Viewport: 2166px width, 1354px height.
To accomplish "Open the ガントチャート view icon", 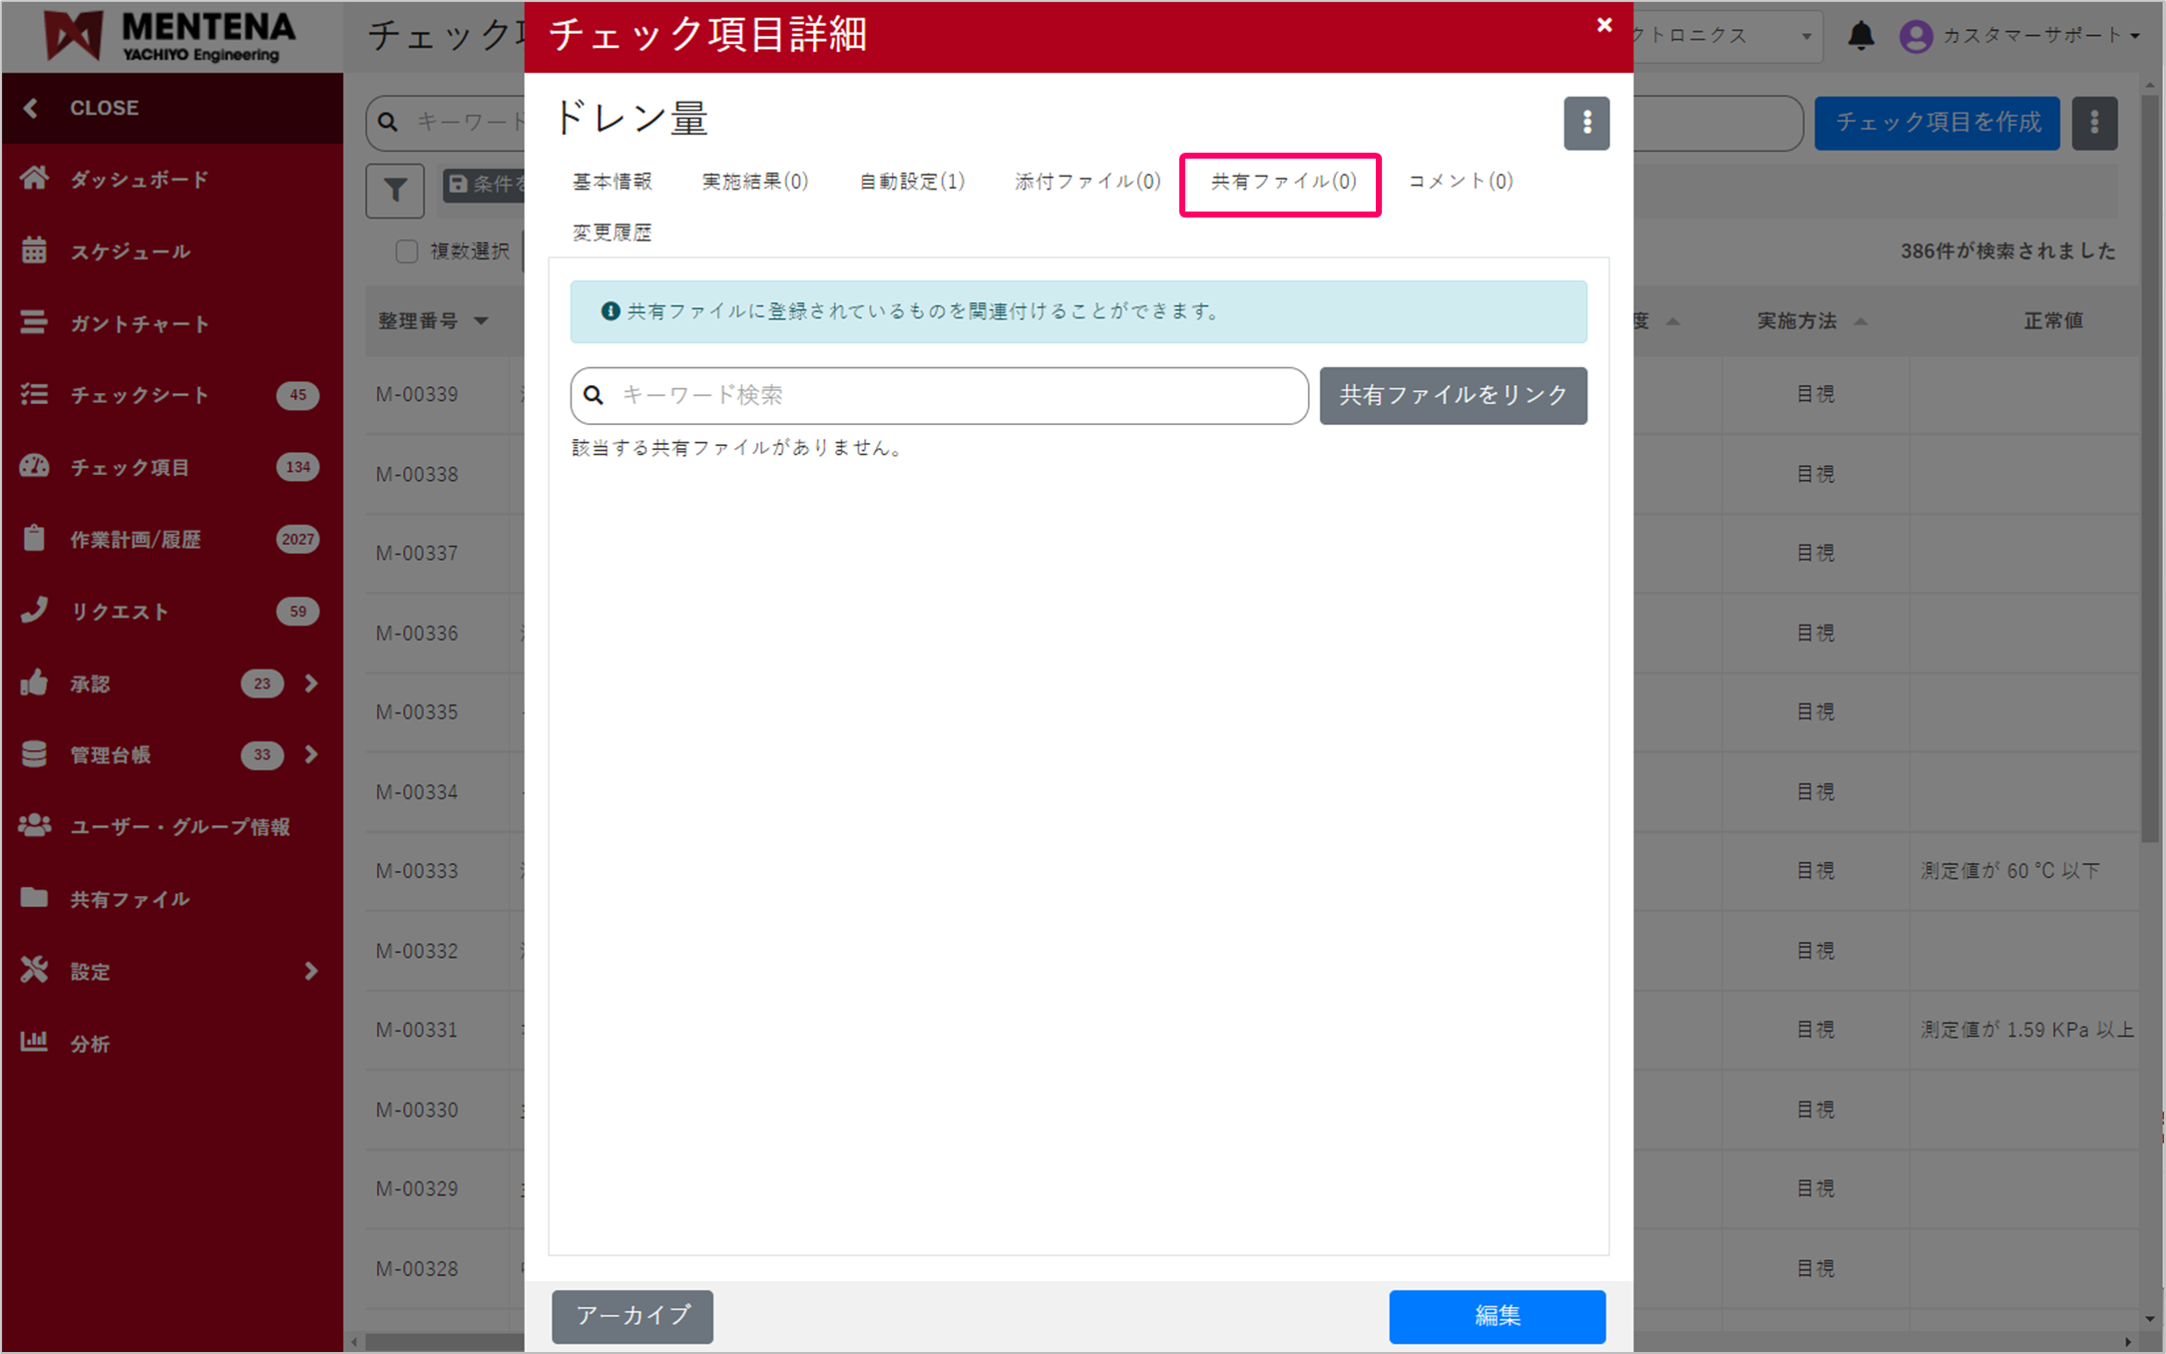I will click(x=35, y=323).
